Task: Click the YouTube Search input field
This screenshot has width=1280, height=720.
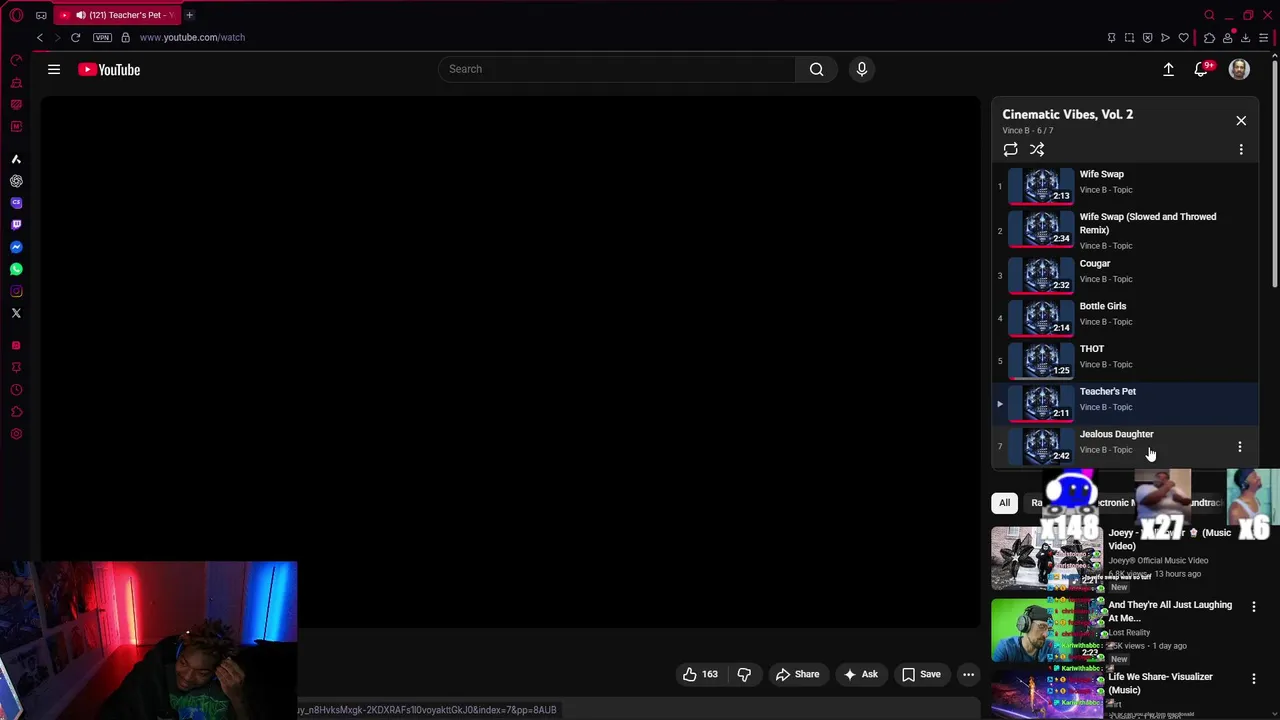Action: (617, 69)
